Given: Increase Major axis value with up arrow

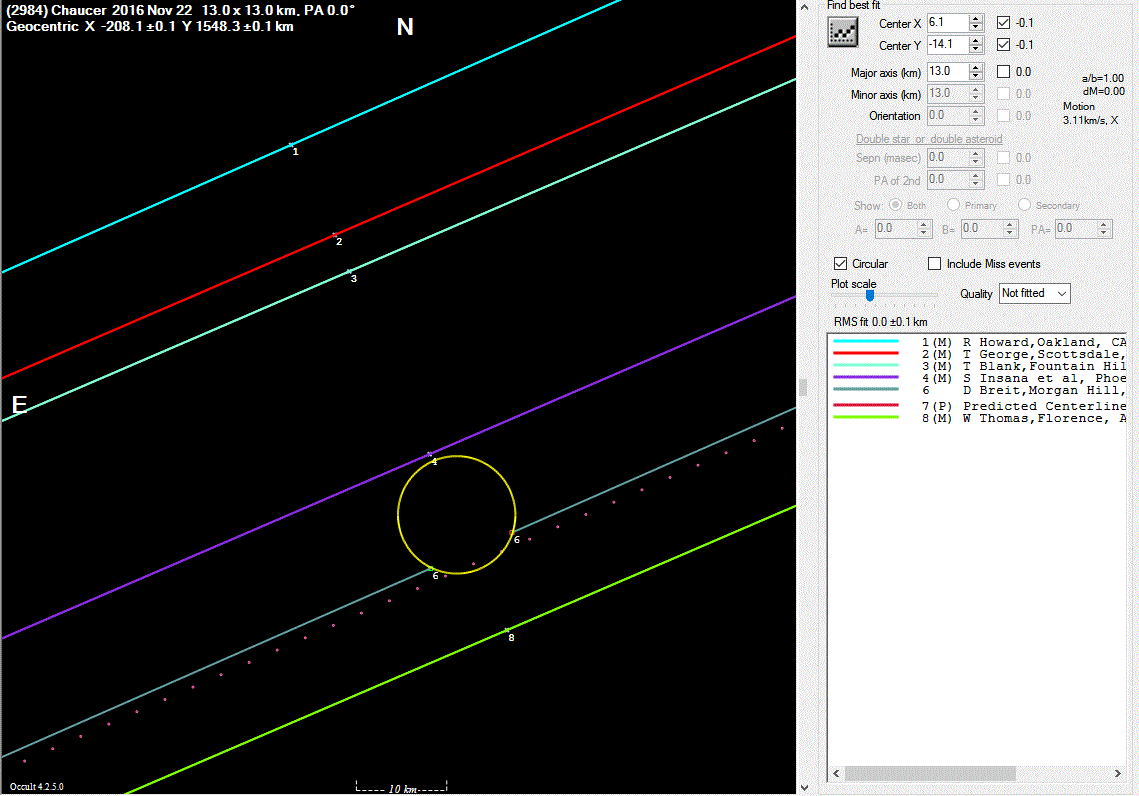Looking at the screenshot, I should pos(976,67).
